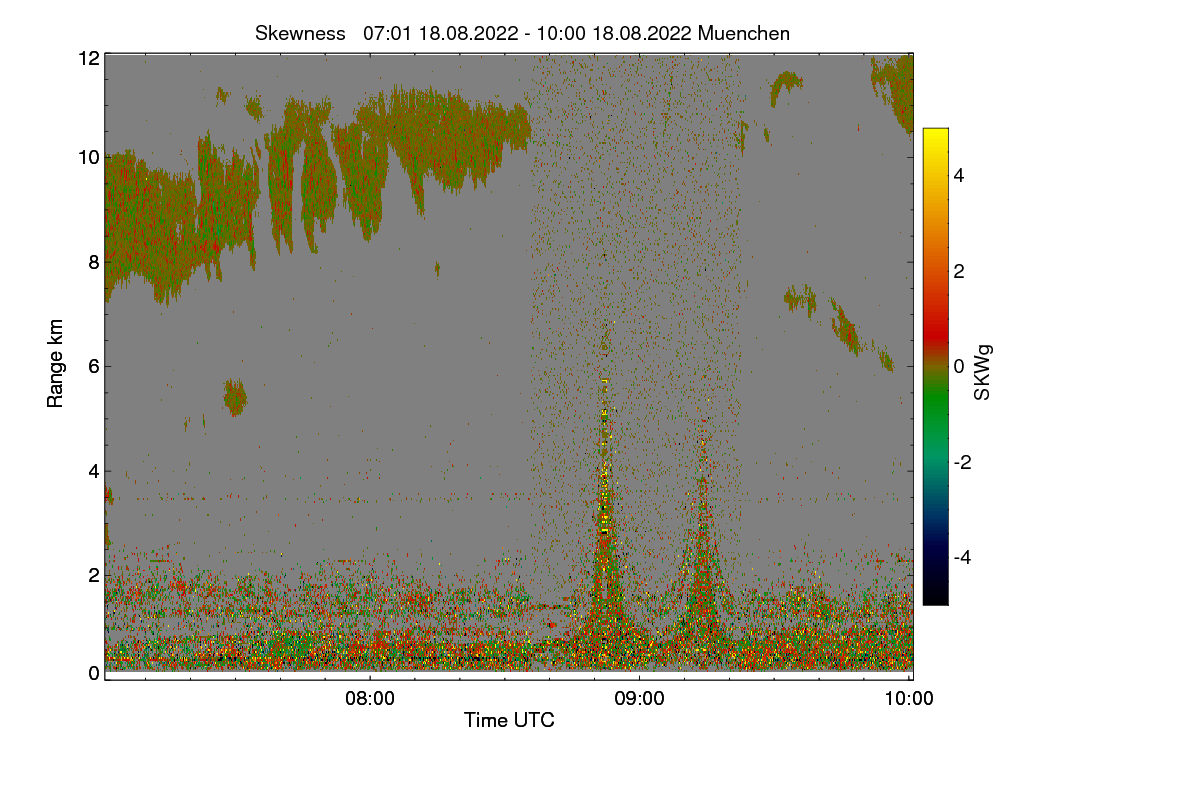Click the 6 km range tick label
The height and width of the screenshot is (800, 1200).
(x=93, y=366)
